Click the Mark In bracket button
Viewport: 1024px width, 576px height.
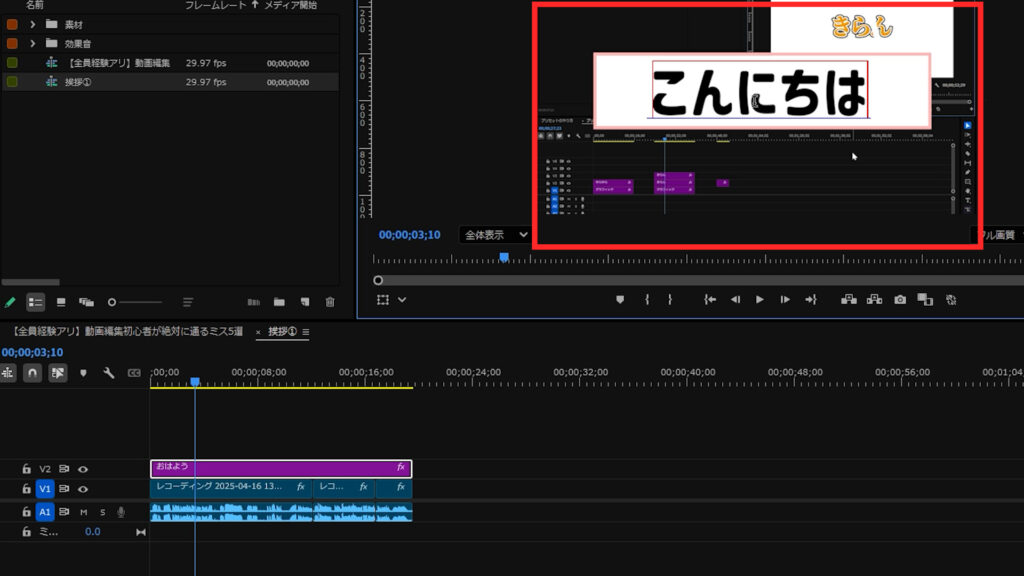[x=647, y=299]
